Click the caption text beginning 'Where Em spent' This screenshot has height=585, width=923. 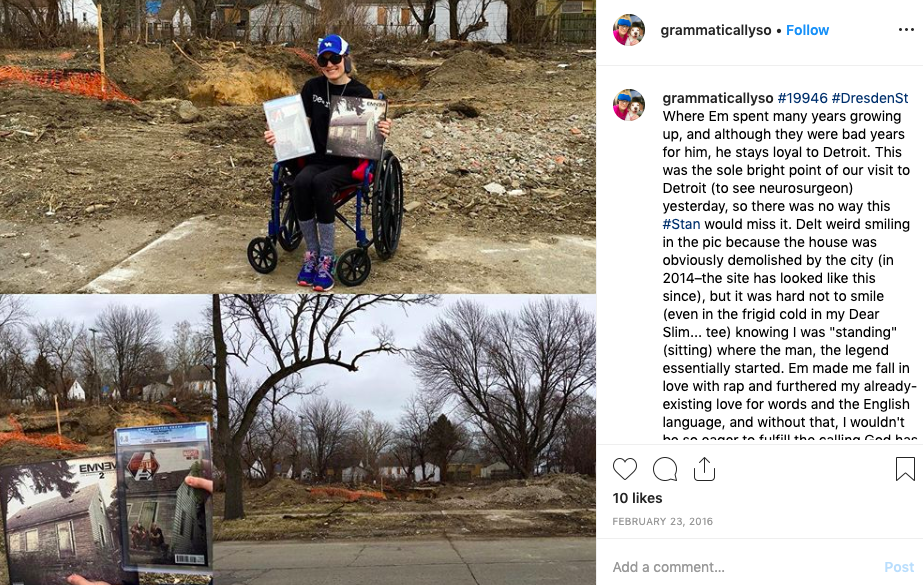pyautogui.click(x=788, y=269)
